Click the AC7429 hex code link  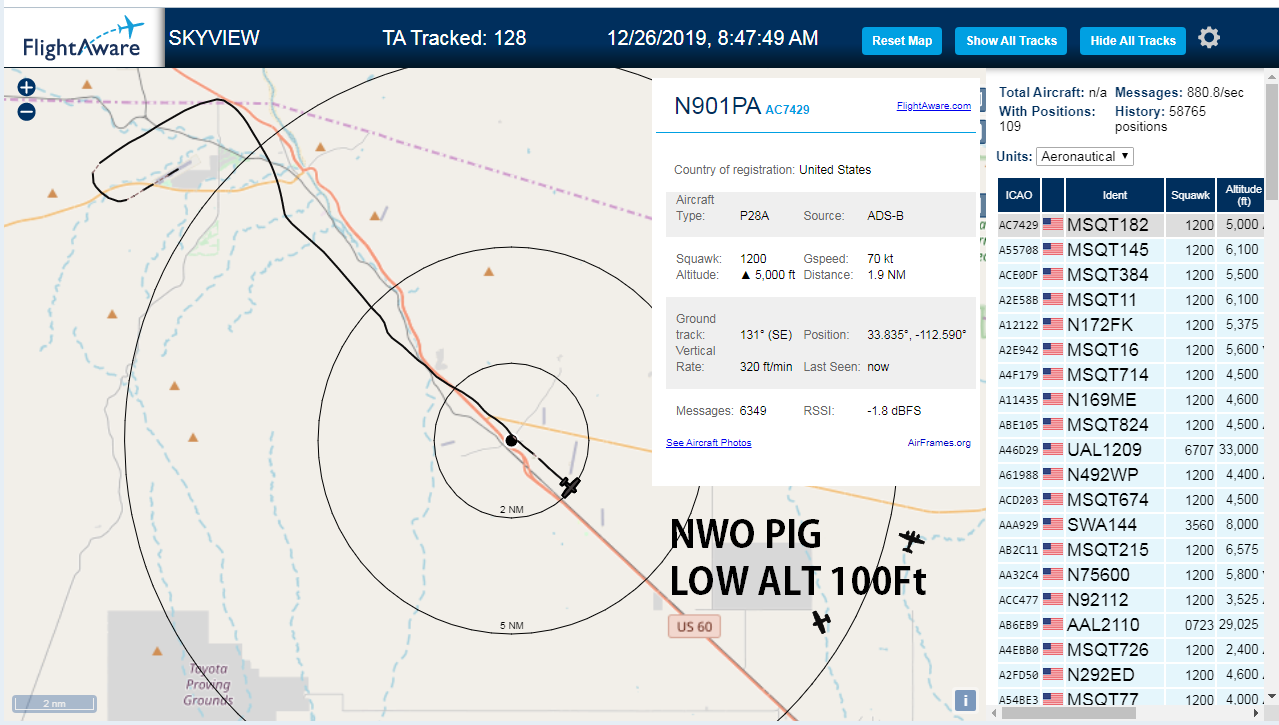pos(787,109)
